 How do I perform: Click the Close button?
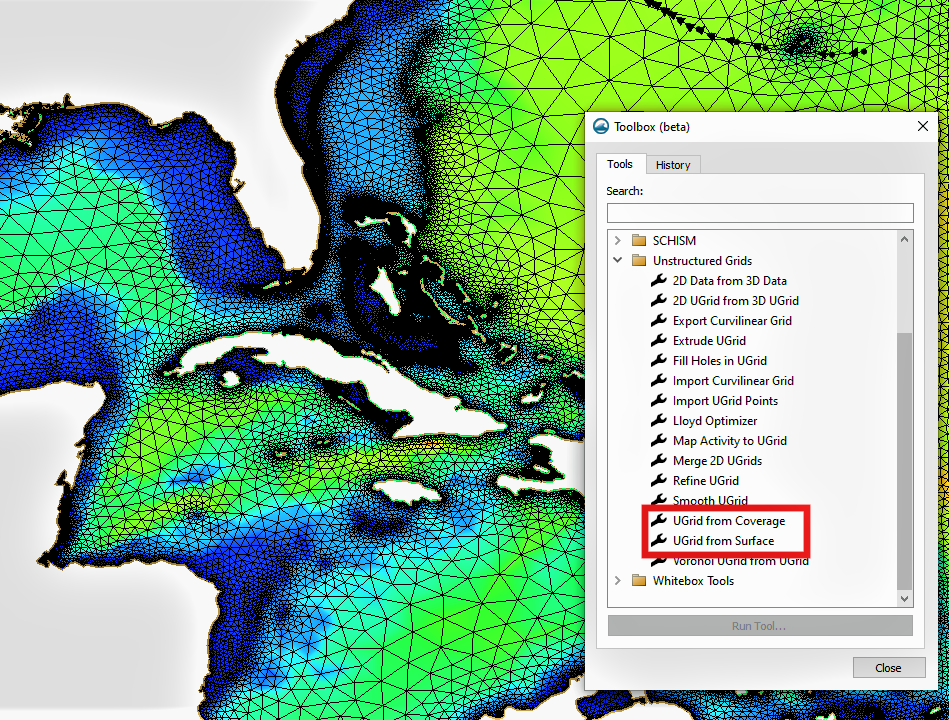[x=888, y=667]
